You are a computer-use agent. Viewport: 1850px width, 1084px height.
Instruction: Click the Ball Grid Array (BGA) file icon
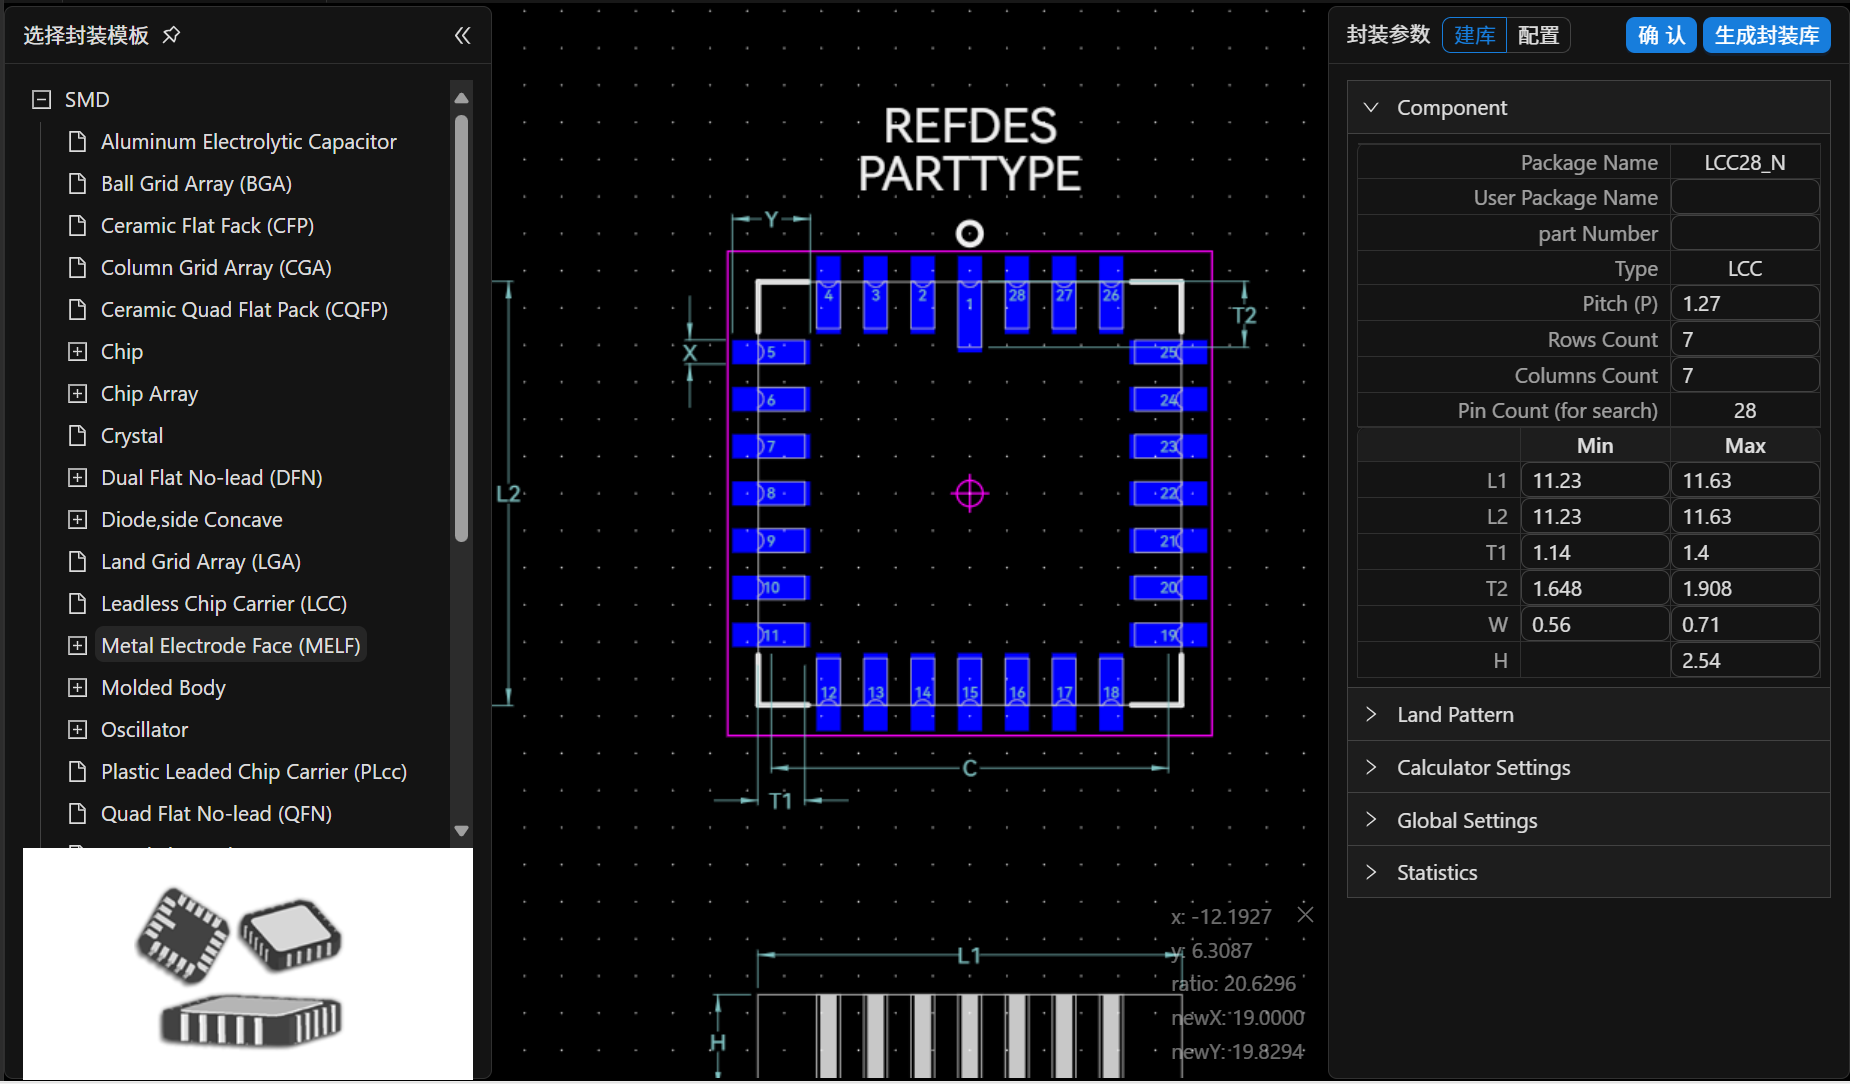[77, 184]
